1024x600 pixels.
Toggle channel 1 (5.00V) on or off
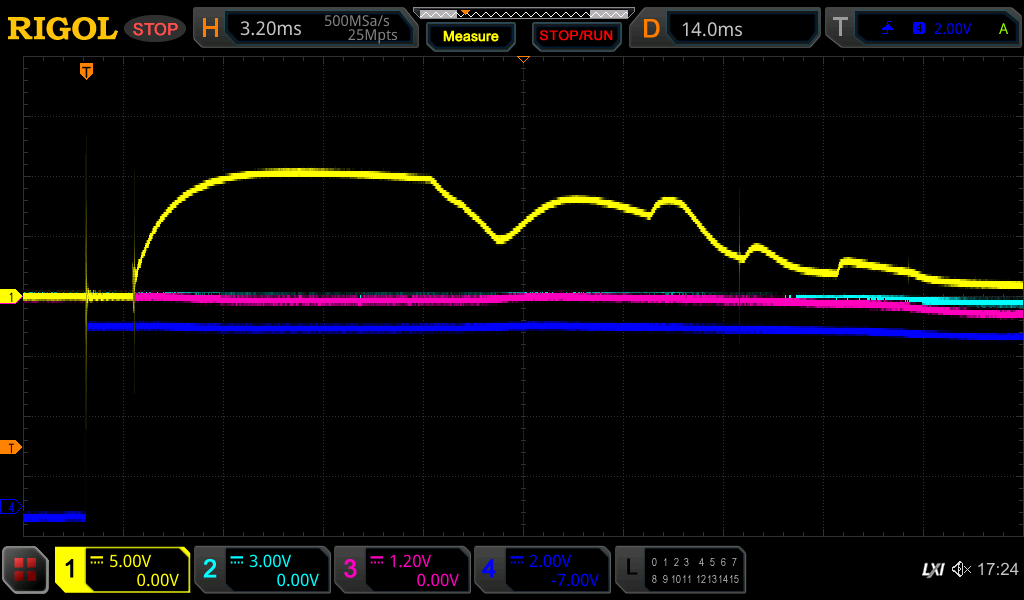pos(123,570)
